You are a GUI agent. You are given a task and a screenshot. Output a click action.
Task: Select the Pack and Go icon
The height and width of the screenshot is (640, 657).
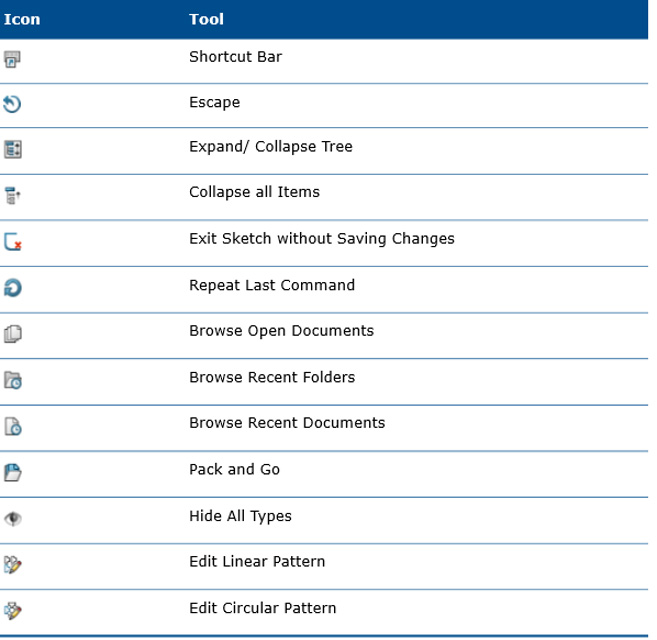tap(13, 472)
